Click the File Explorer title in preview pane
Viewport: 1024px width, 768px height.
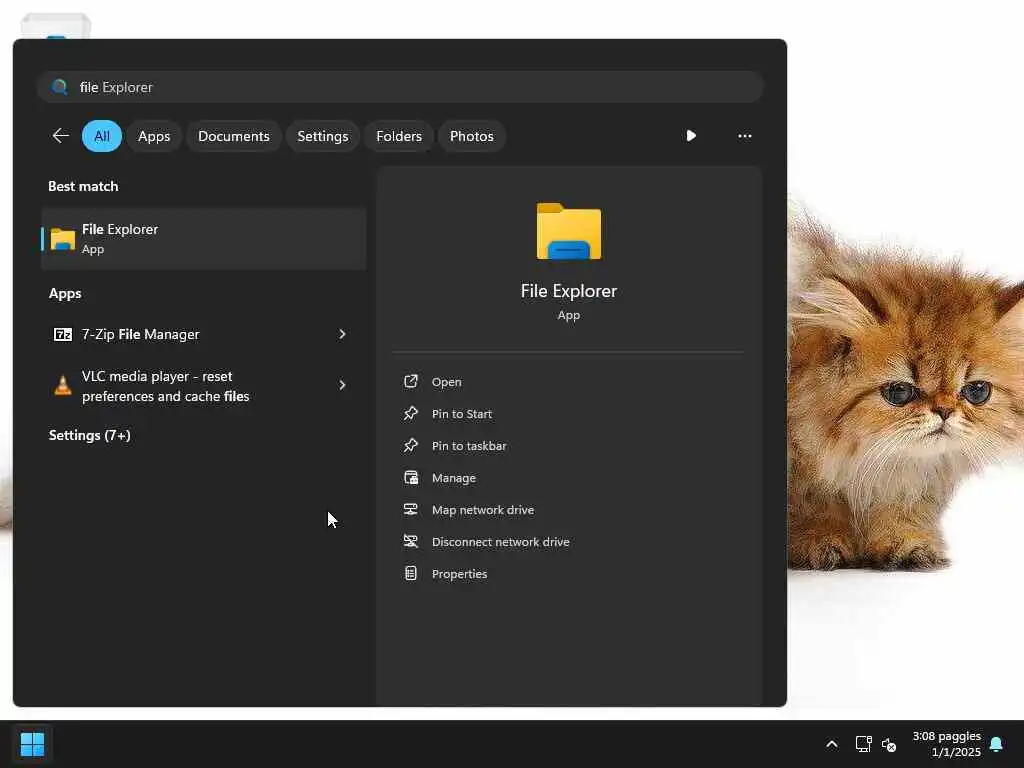tap(569, 291)
